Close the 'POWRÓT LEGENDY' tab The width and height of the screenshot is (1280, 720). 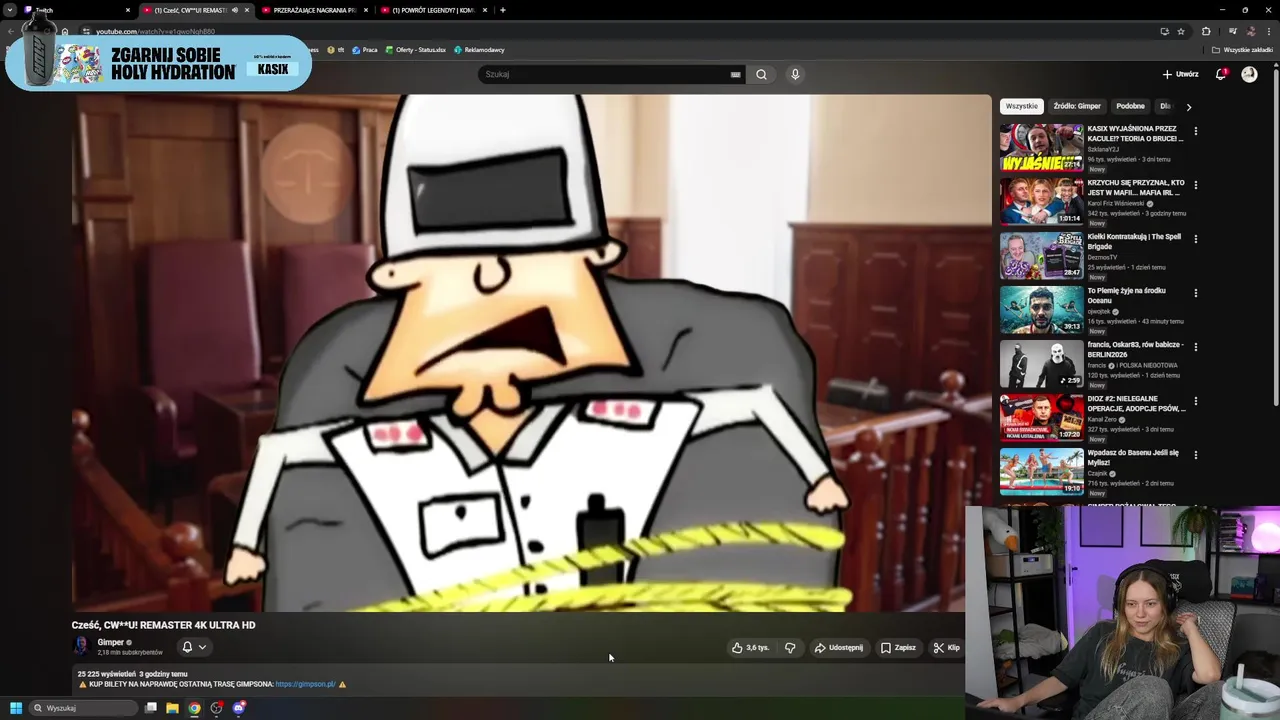(485, 10)
